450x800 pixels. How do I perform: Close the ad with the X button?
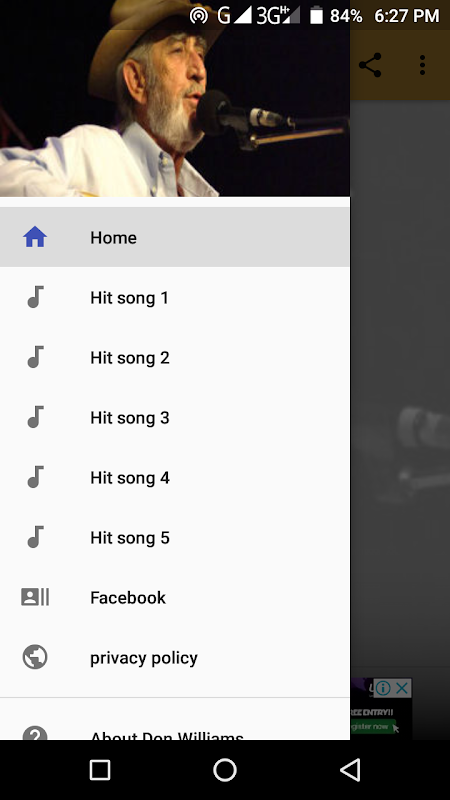pyautogui.click(x=402, y=688)
